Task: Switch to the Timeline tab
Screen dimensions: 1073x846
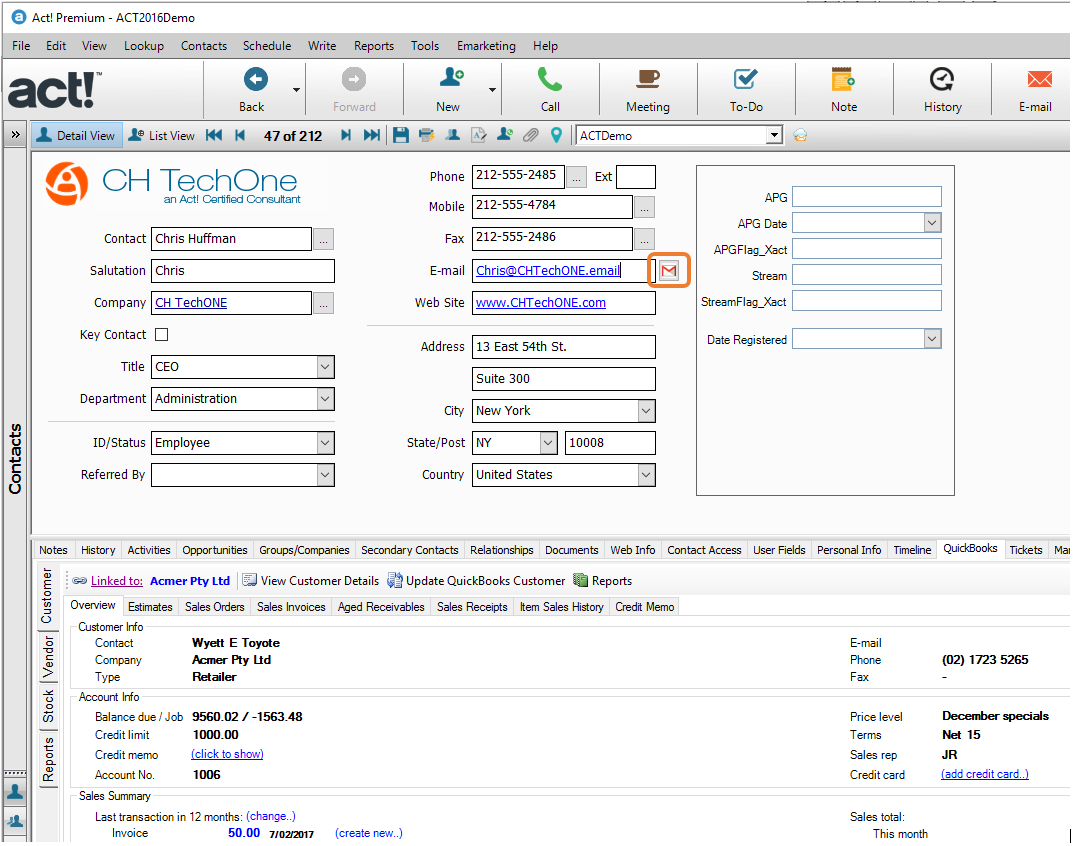Action: [x=912, y=550]
